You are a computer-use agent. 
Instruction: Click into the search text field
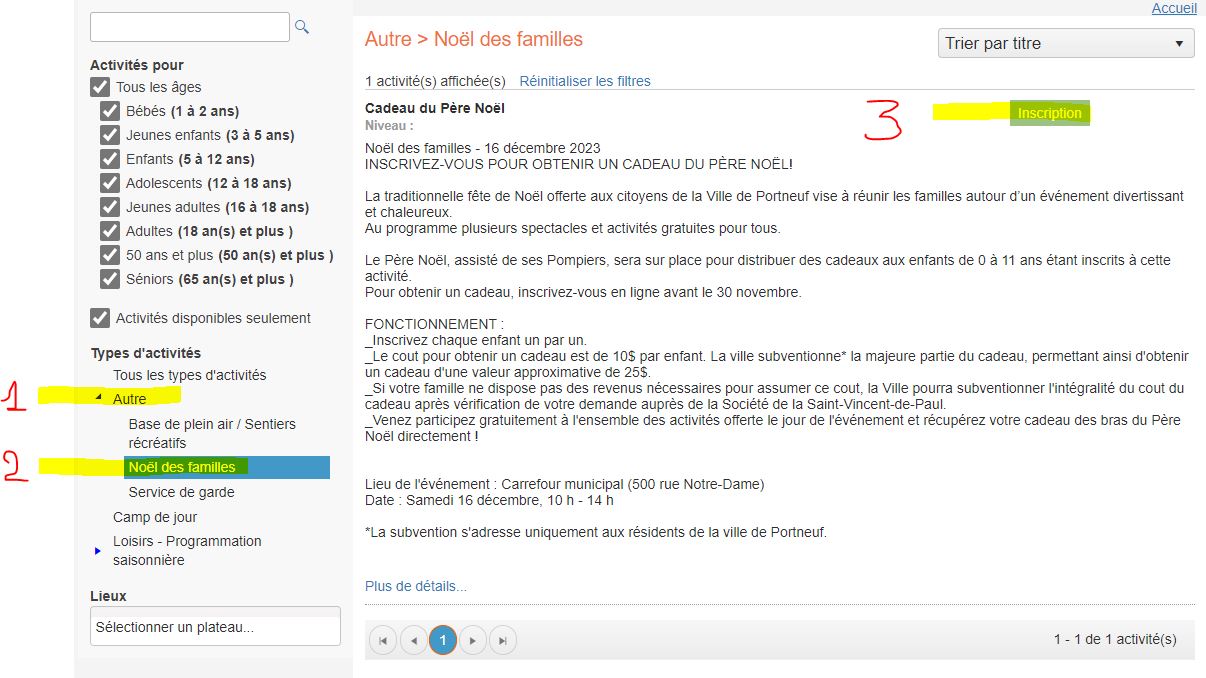tap(189, 27)
